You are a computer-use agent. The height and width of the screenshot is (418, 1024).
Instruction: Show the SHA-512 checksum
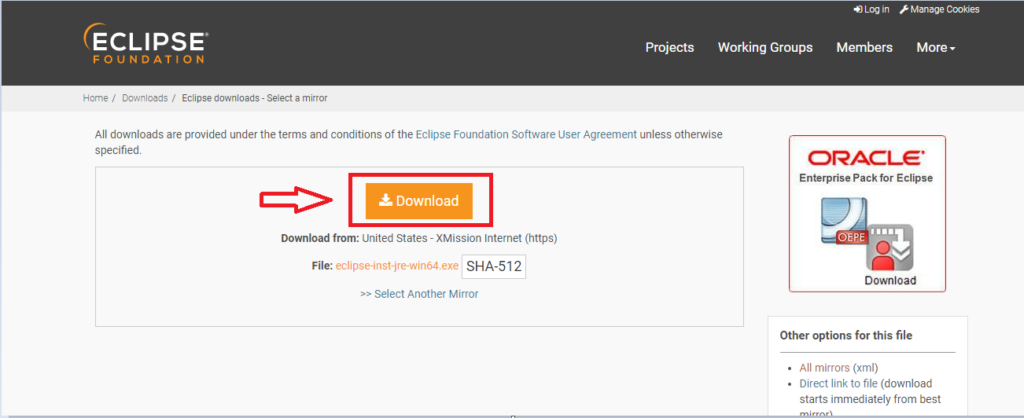click(494, 266)
